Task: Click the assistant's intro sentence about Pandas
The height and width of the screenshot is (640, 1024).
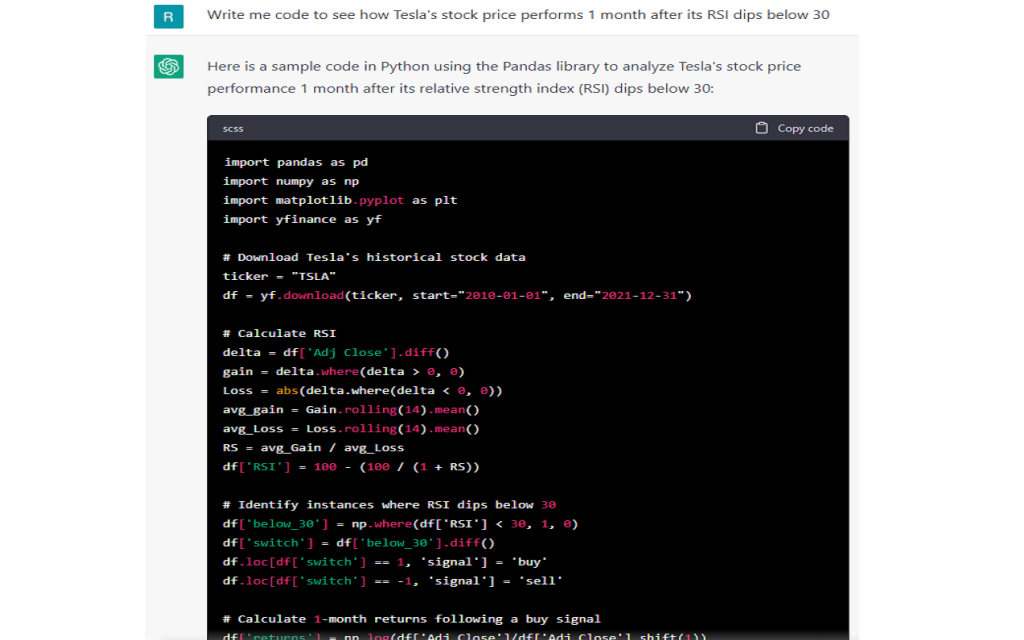Action: (x=503, y=77)
